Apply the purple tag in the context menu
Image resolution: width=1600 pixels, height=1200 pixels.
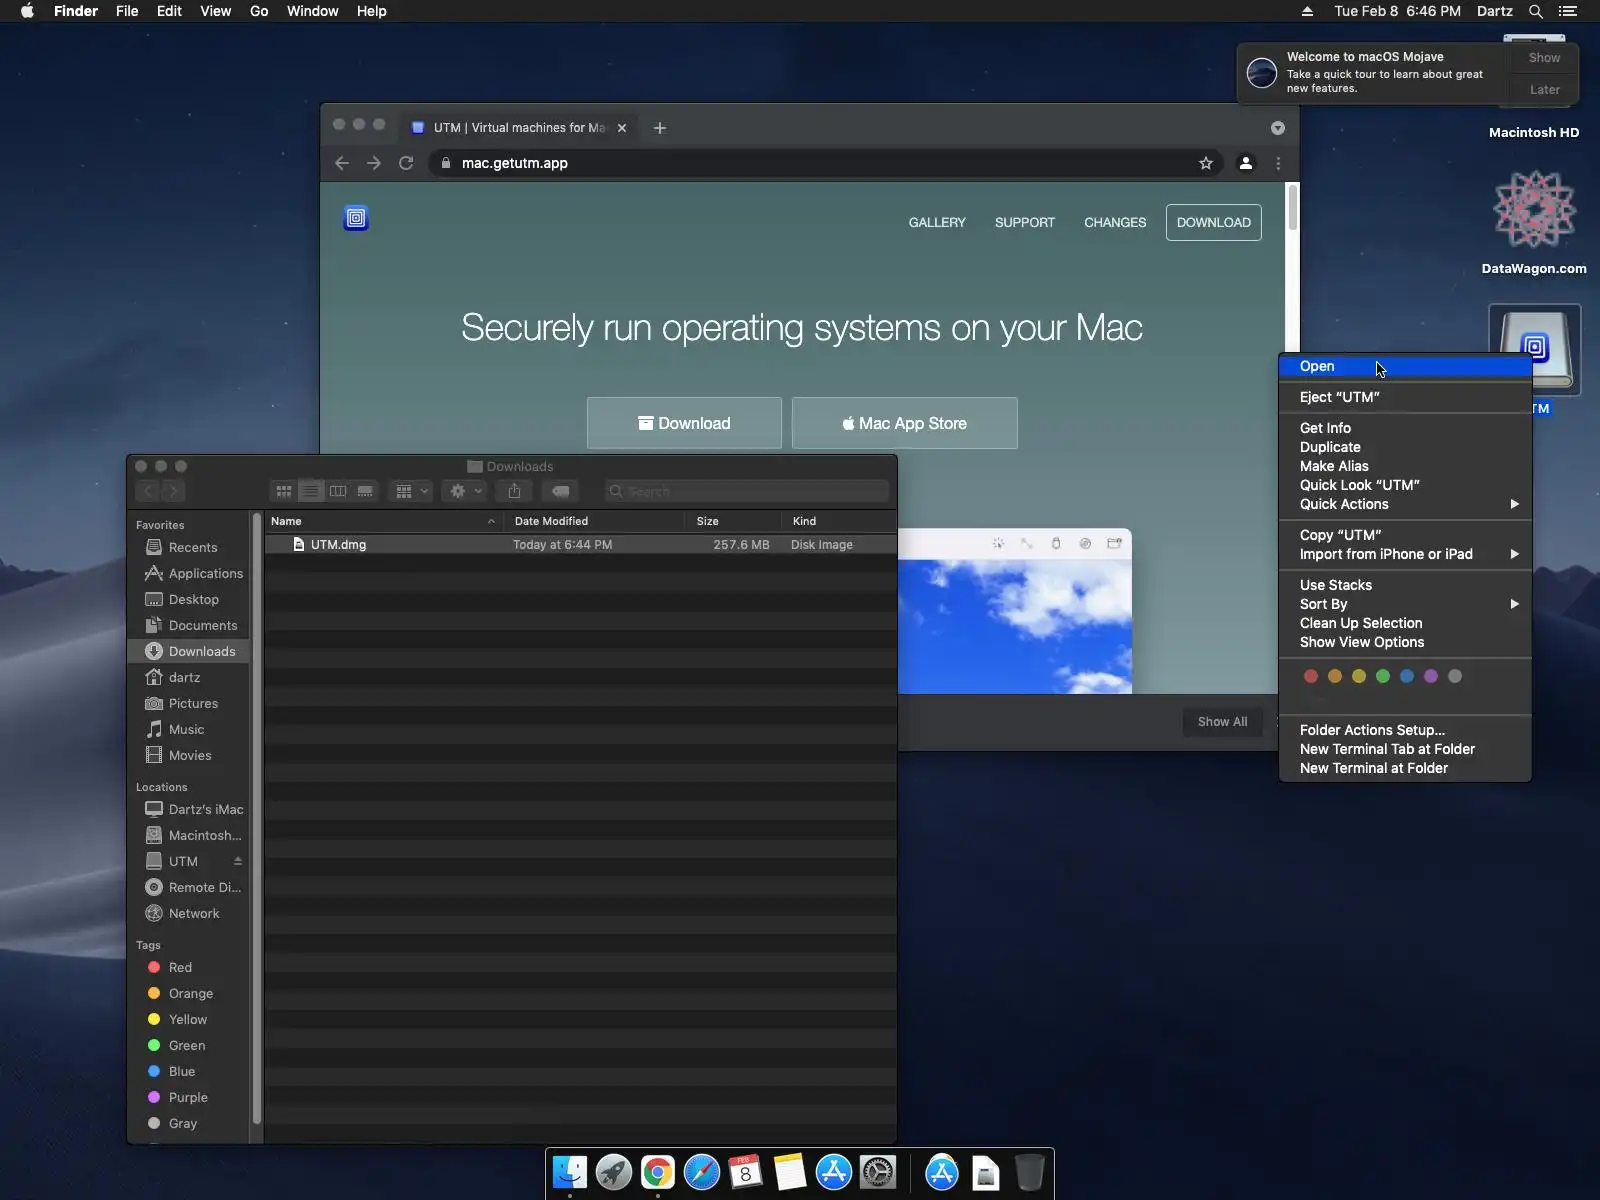[x=1431, y=676]
